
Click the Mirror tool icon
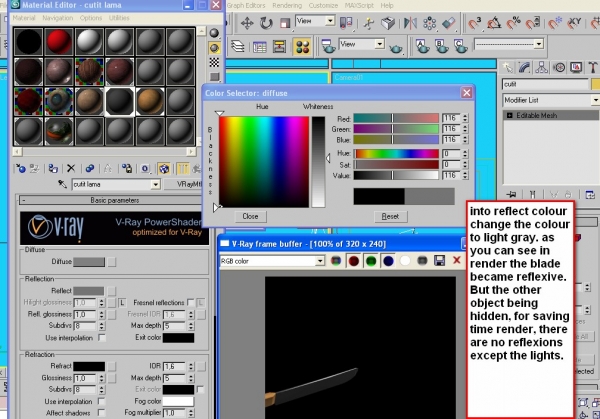tap(410, 23)
